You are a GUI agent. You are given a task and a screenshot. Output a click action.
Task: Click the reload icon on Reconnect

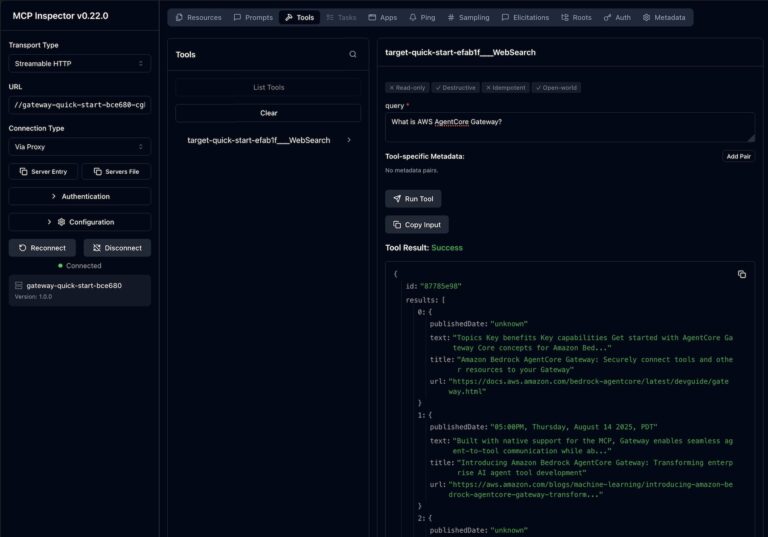click(23, 248)
